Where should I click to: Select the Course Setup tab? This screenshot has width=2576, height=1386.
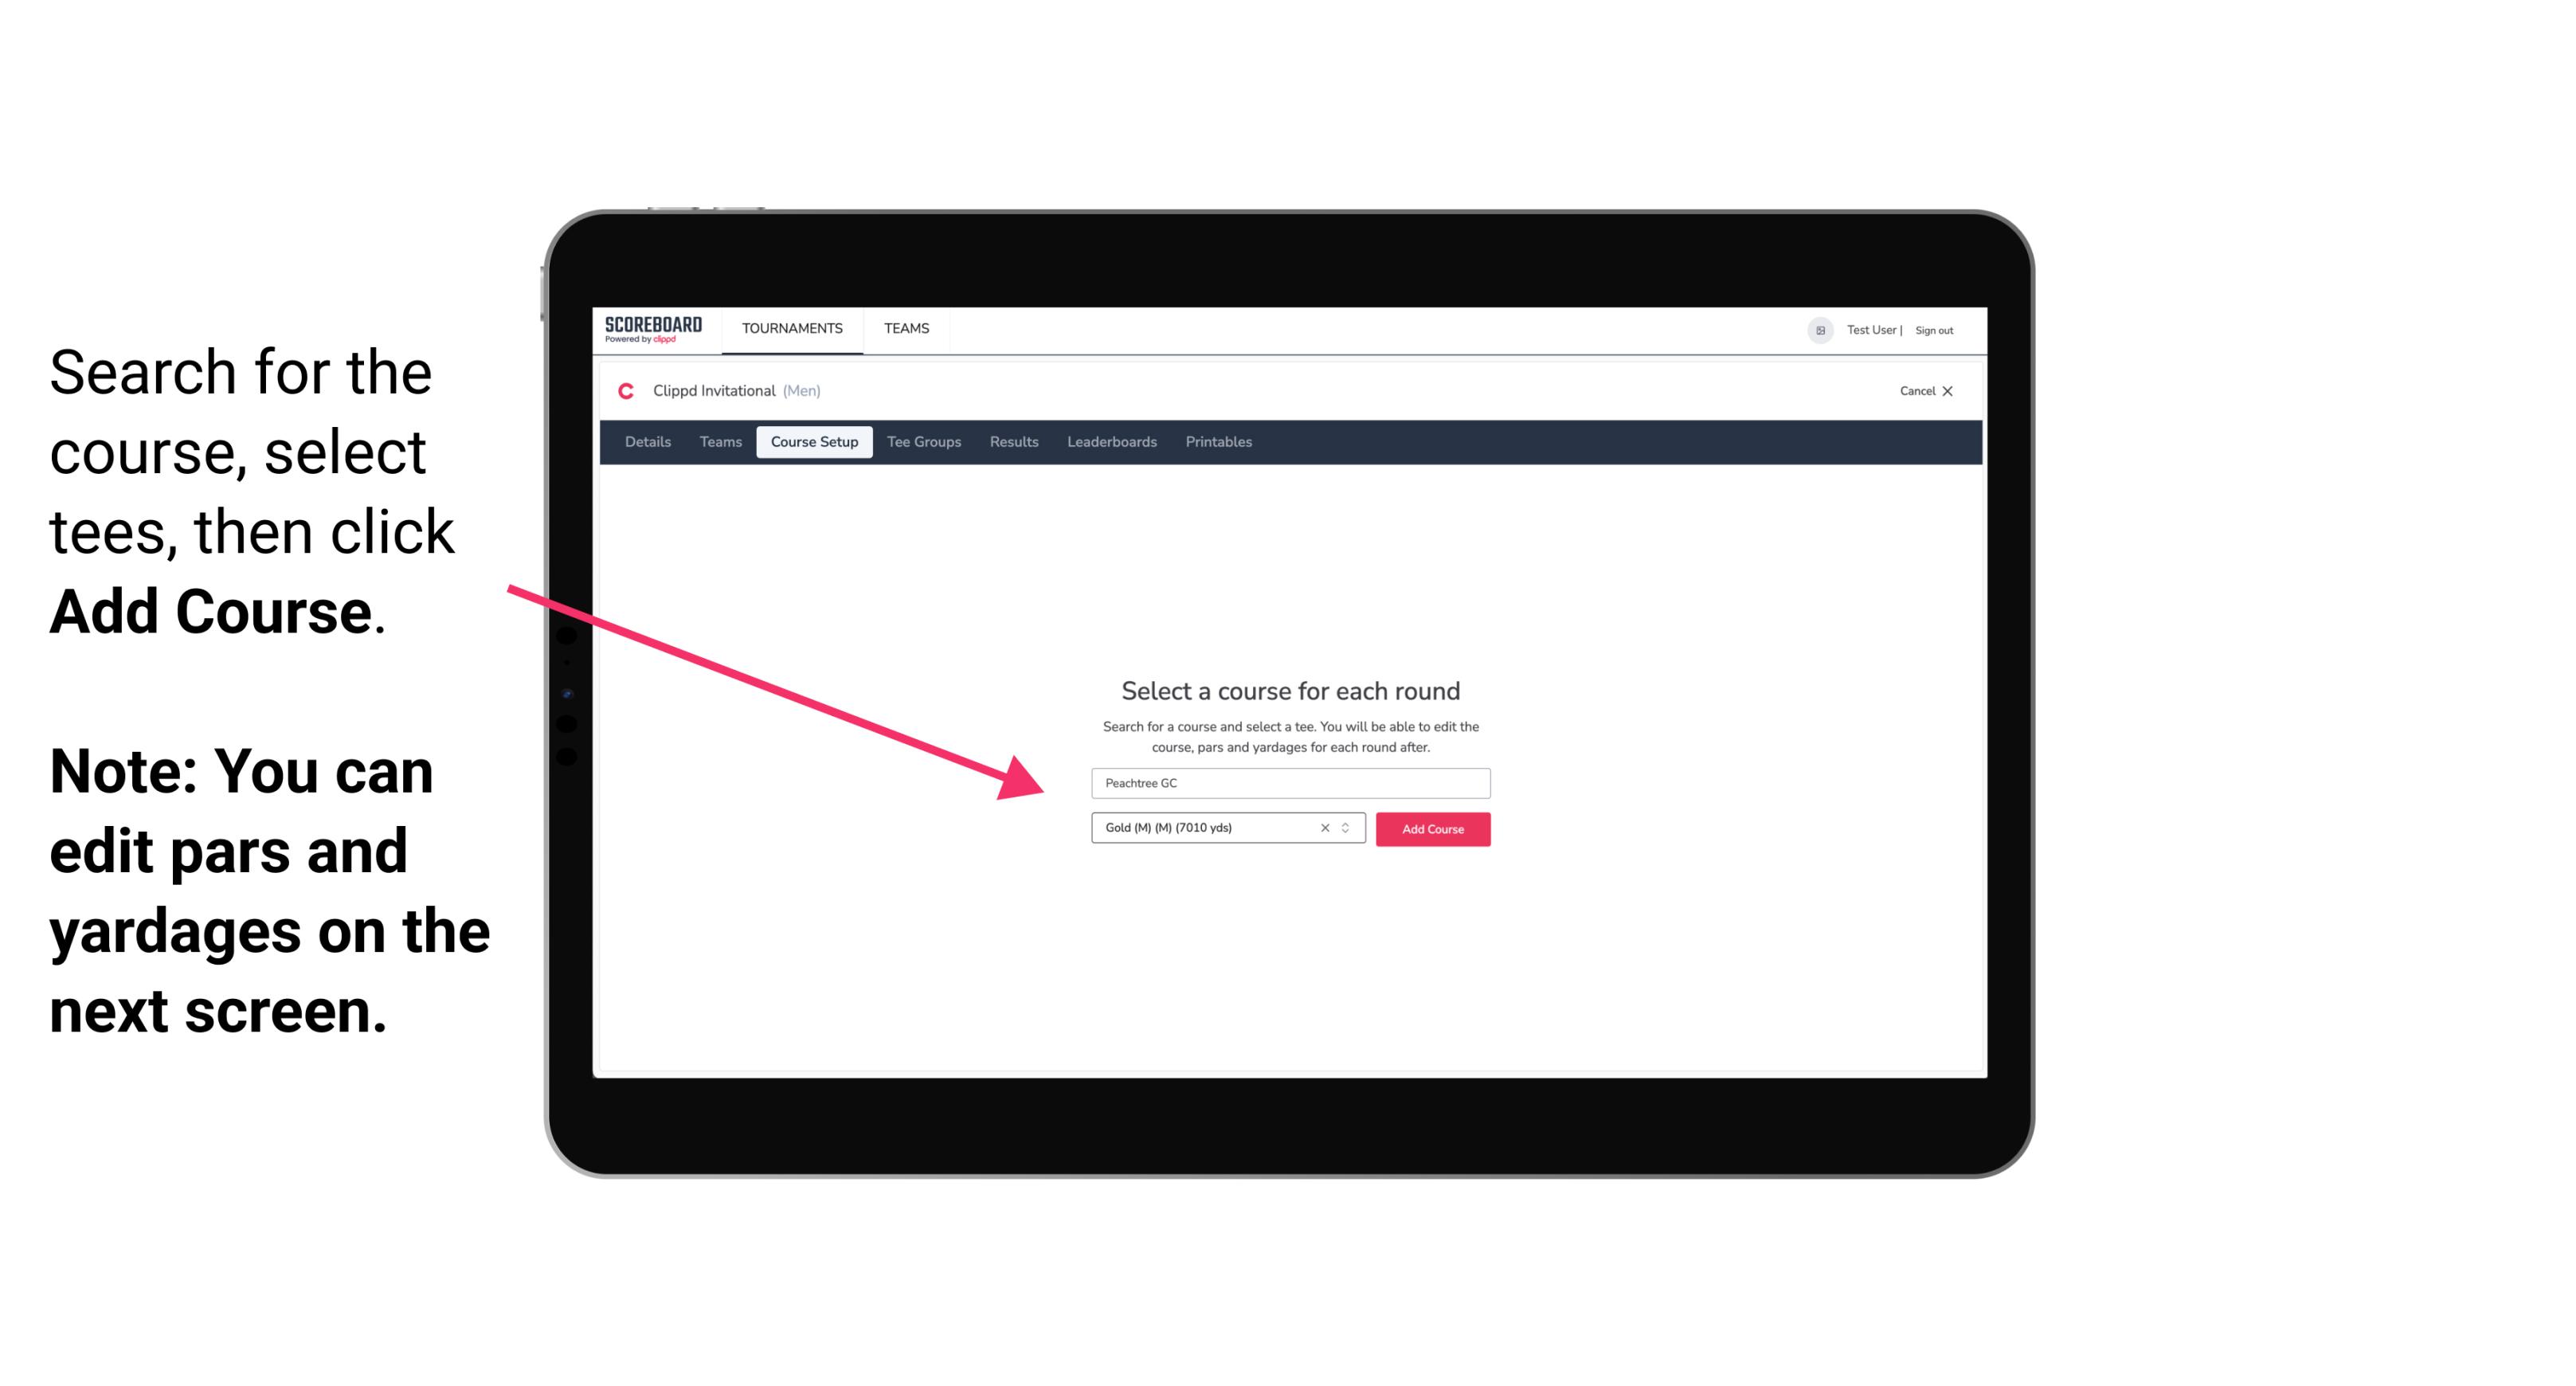pyautogui.click(x=814, y=442)
